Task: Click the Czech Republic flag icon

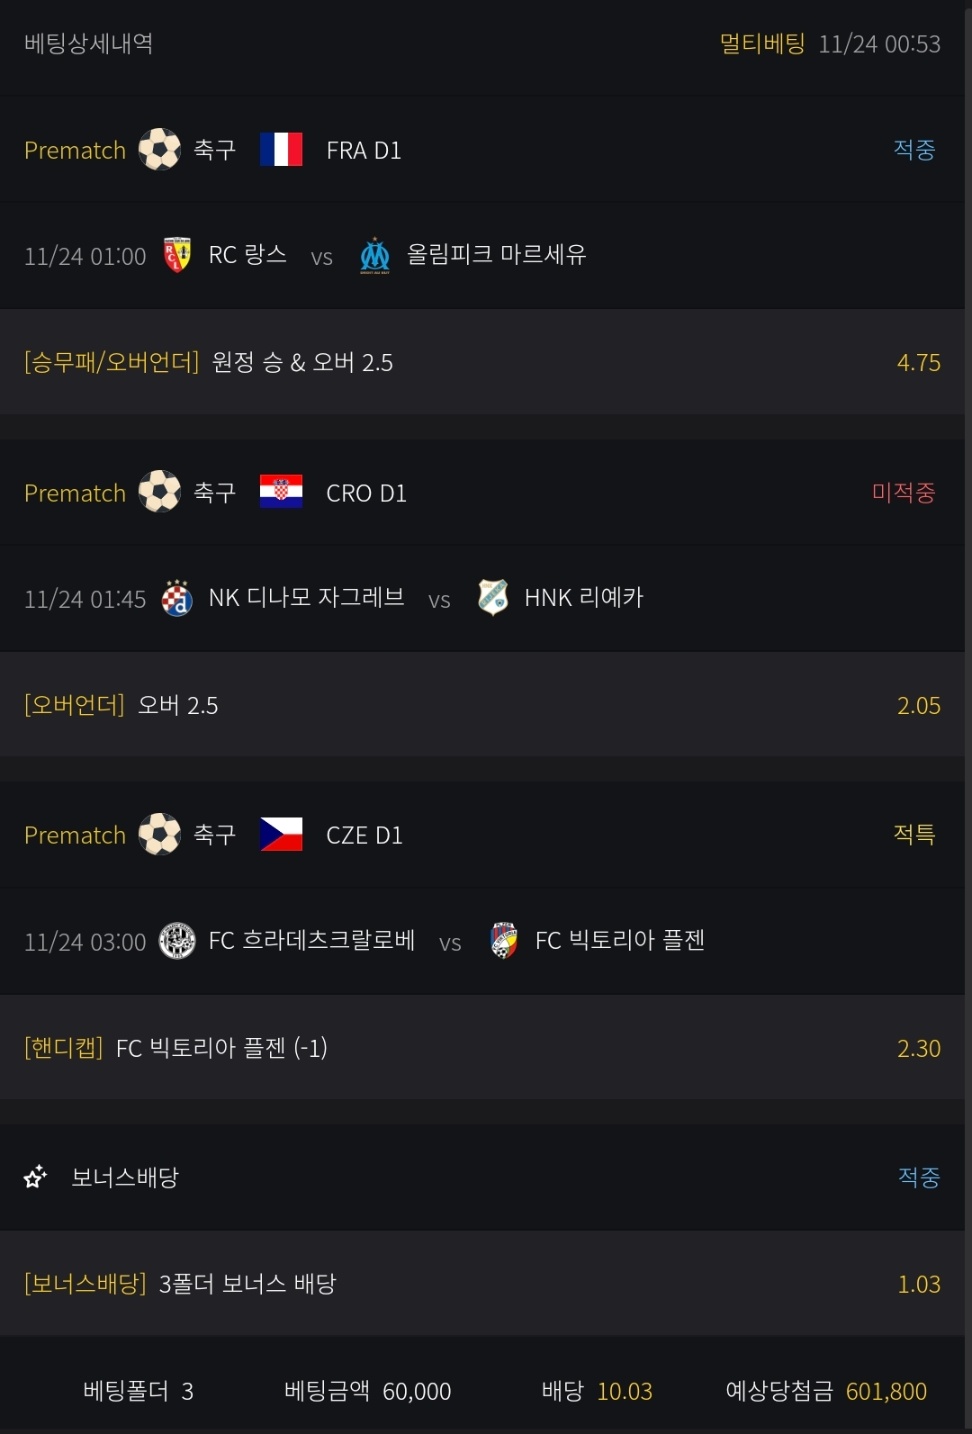Action: [x=281, y=834]
